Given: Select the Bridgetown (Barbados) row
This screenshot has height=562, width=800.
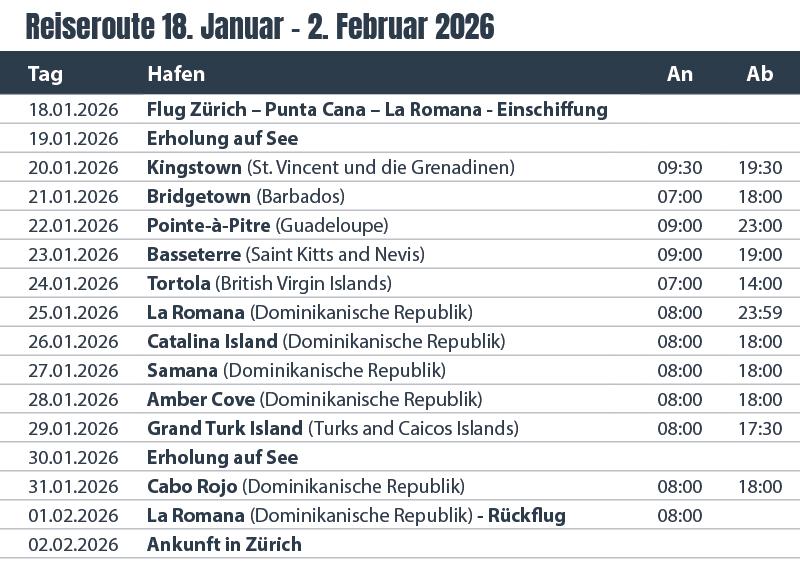Looking at the screenshot, I should [245, 196].
